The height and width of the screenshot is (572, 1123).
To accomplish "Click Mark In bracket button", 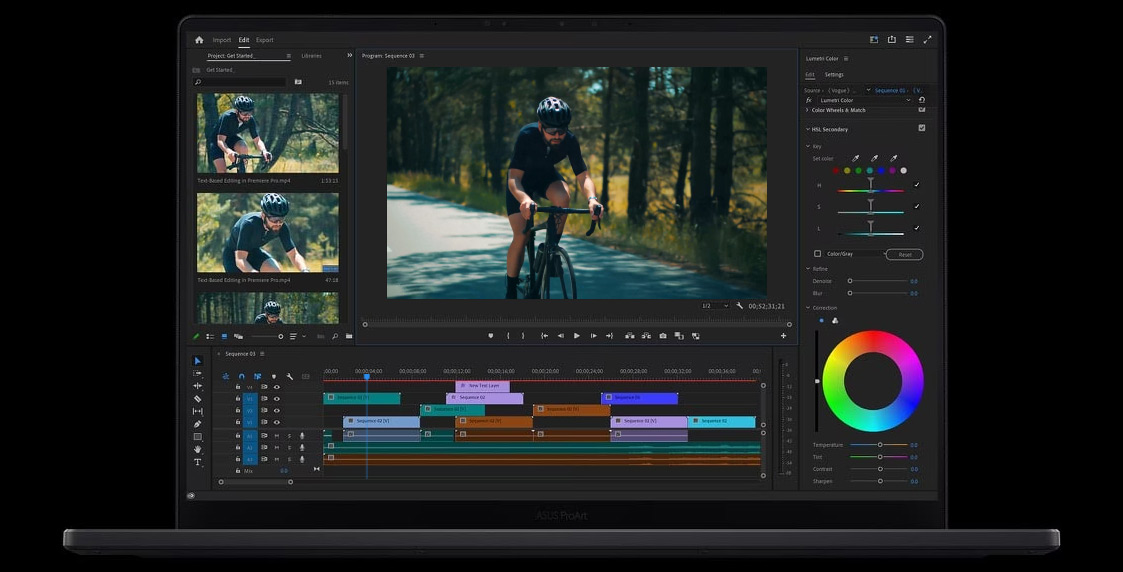I will click(509, 336).
